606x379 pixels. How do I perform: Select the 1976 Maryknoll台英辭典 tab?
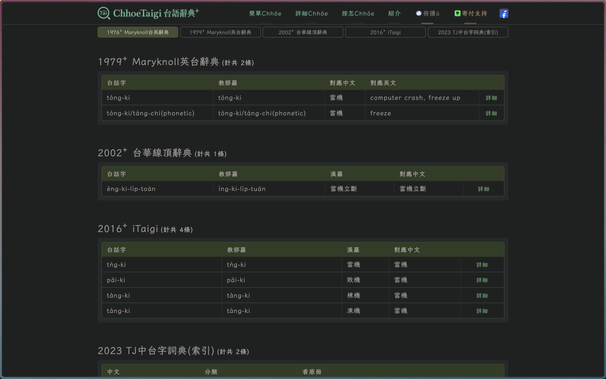click(138, 32)
